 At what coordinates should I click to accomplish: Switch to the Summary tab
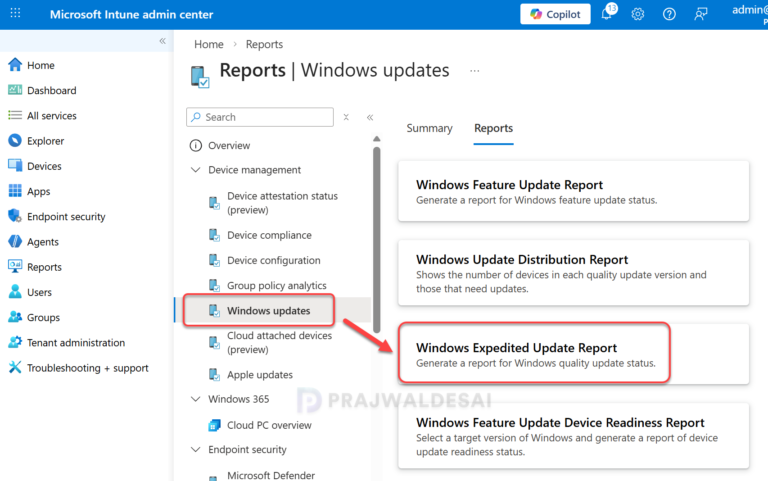(429, 128)
